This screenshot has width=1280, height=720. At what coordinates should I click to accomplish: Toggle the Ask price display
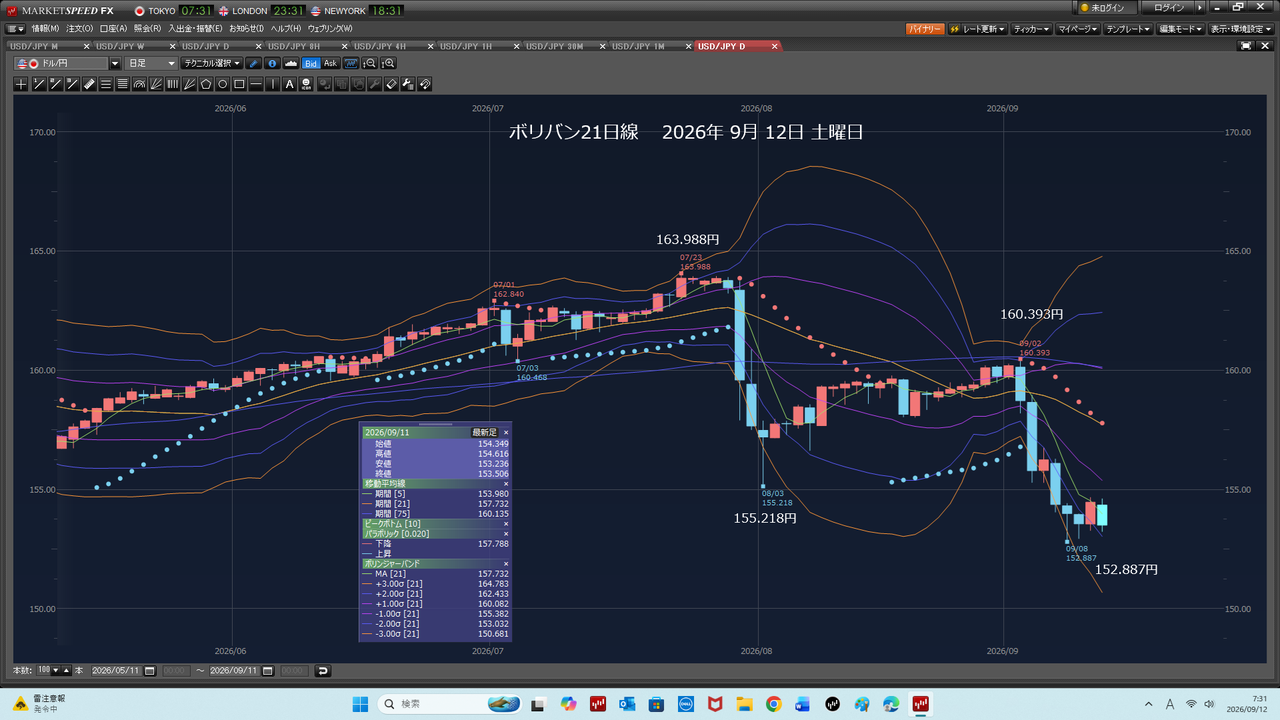point(330,63)
